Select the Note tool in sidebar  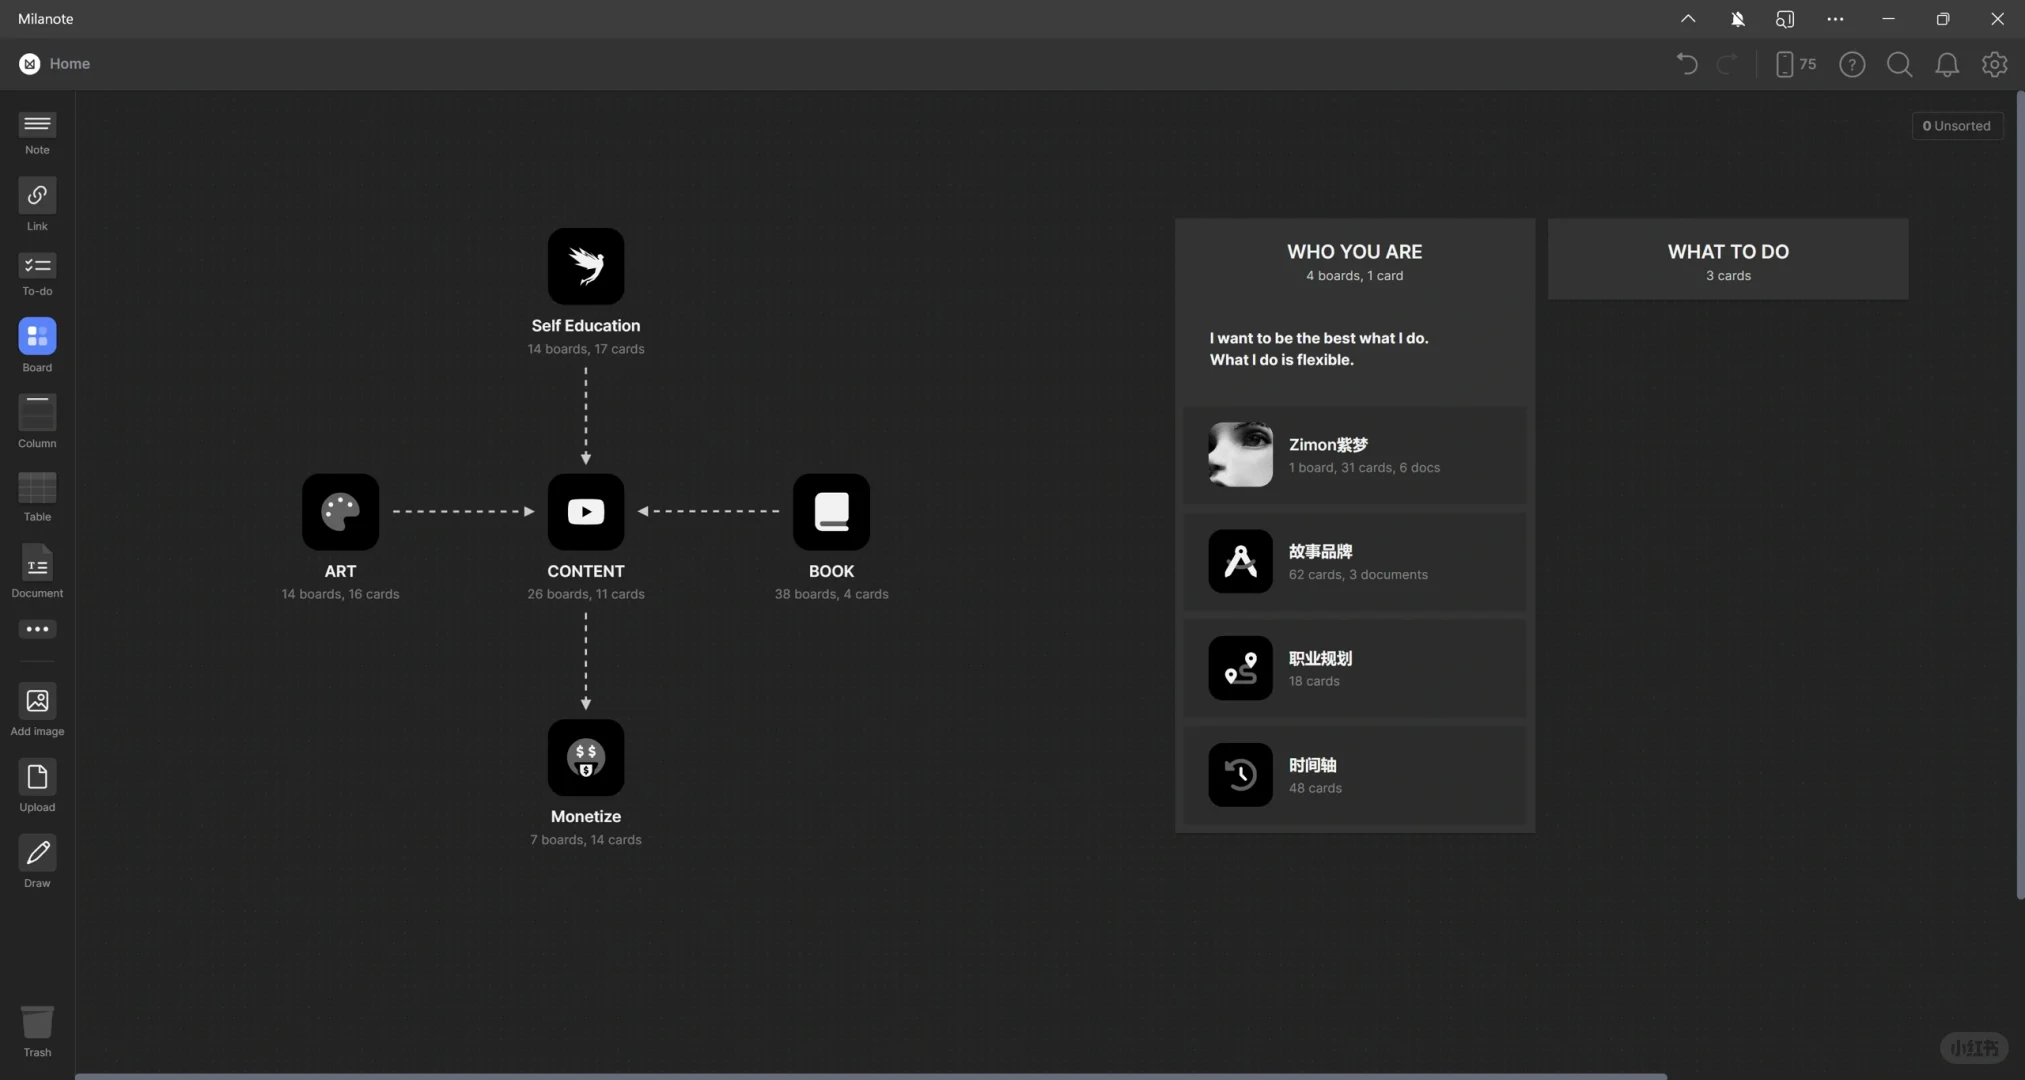pyautogui.click(x=37, y=126)
